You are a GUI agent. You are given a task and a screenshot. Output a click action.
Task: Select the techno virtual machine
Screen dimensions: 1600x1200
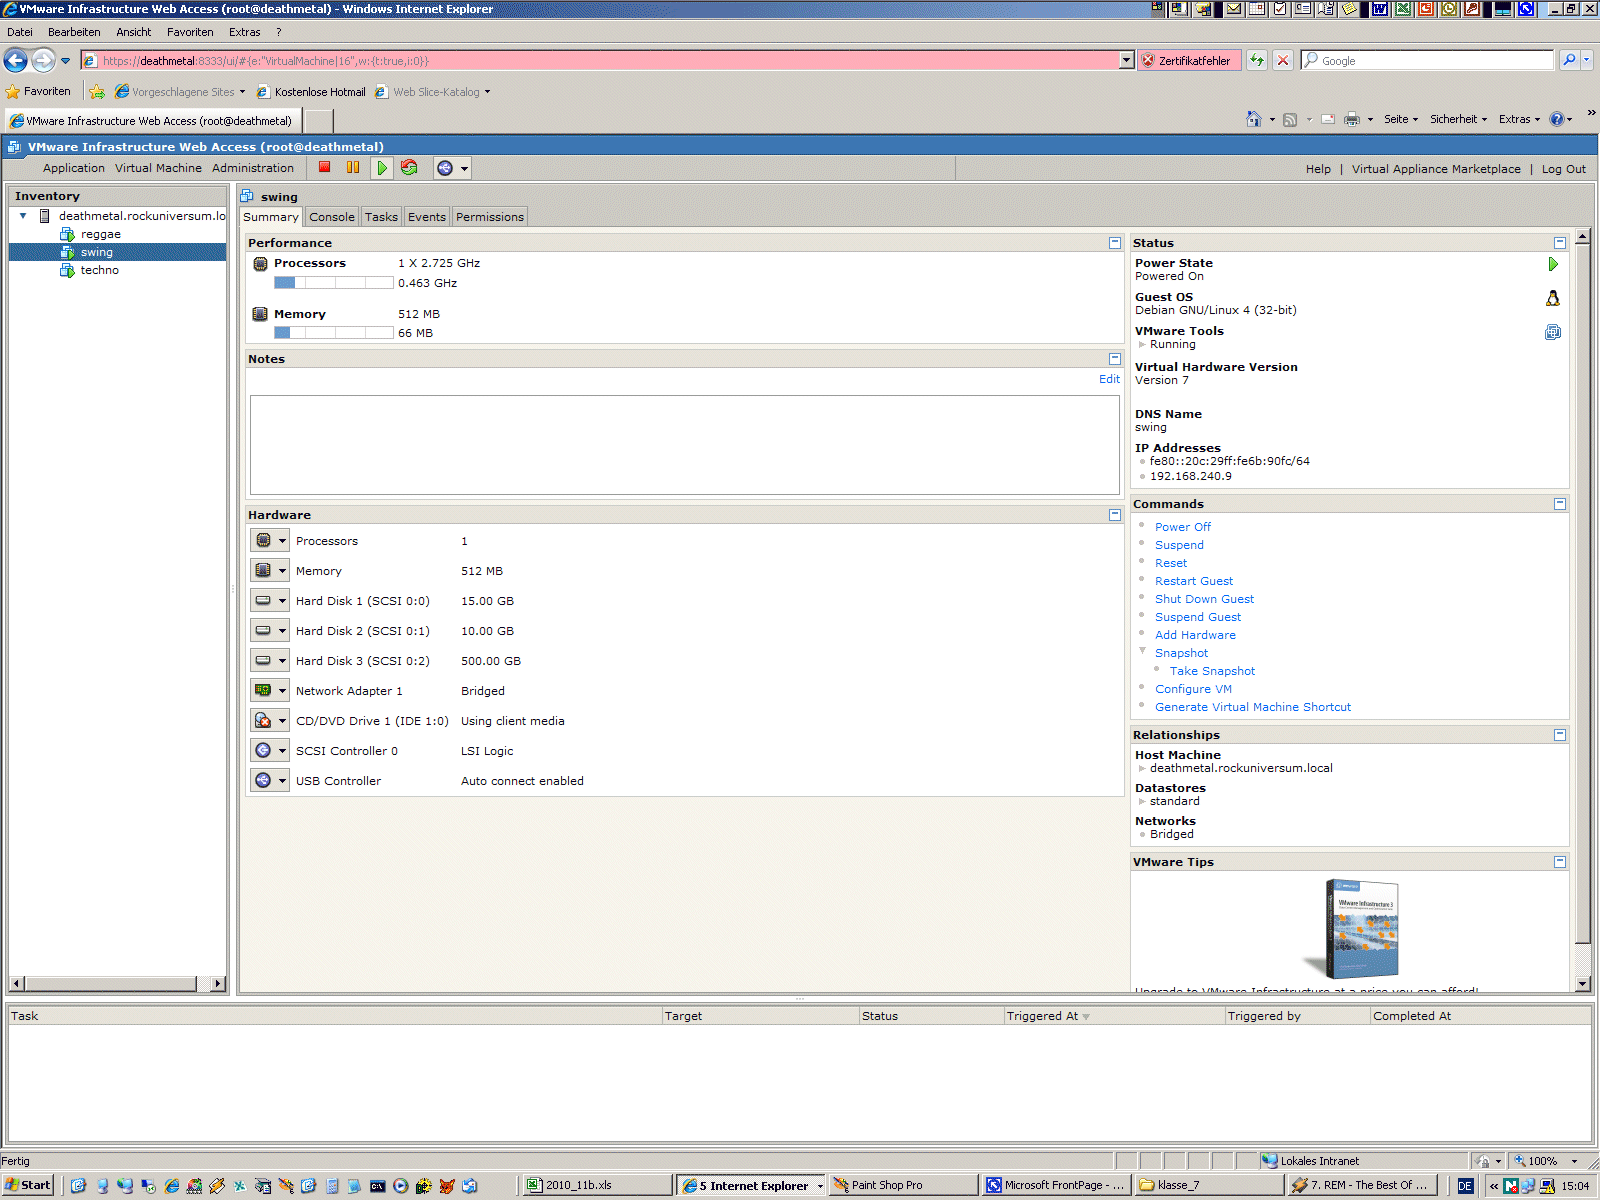tap(100, 270)
